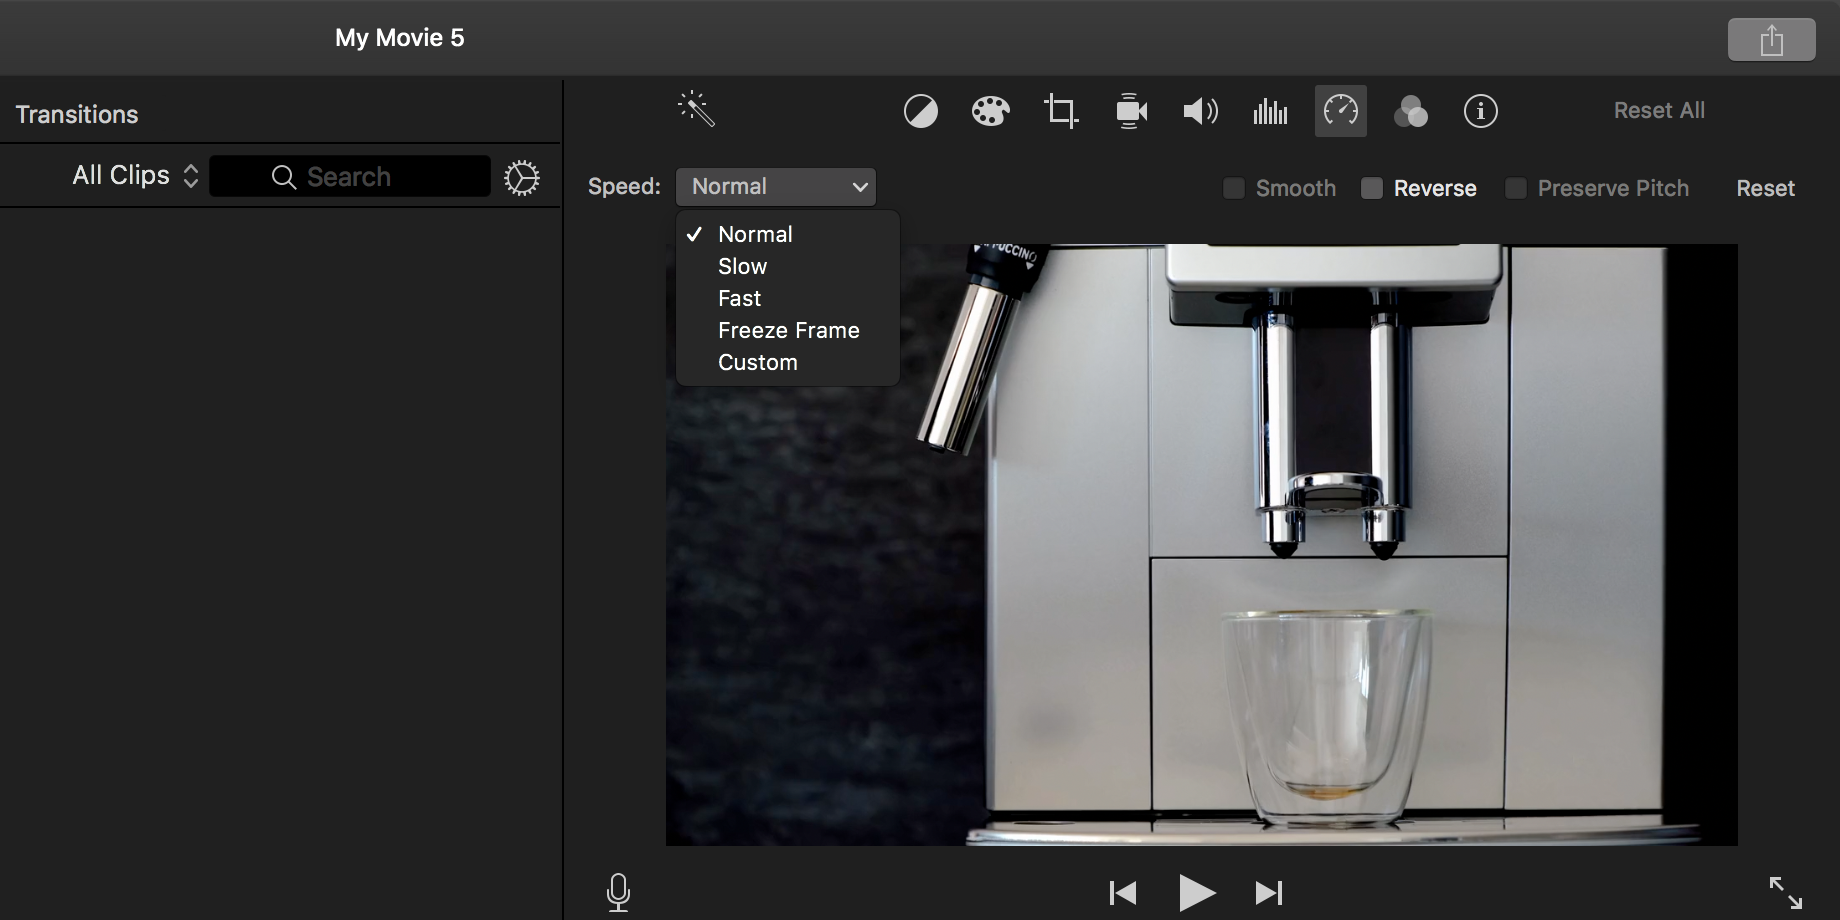The image size is (1840, 920).
Task: Open the Color Balance controls
Action: click(920, 111)
